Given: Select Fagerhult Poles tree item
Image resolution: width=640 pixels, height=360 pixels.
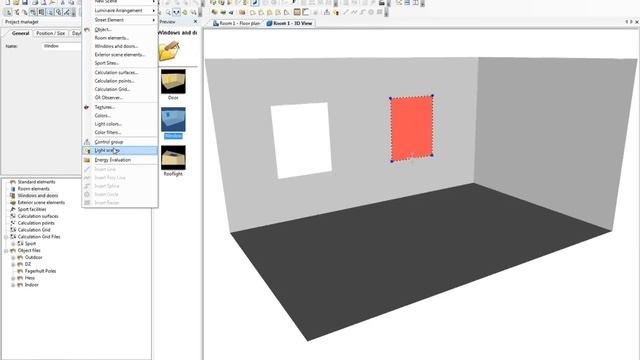Looking at the screenshot, I should click(x=40, y=271).
